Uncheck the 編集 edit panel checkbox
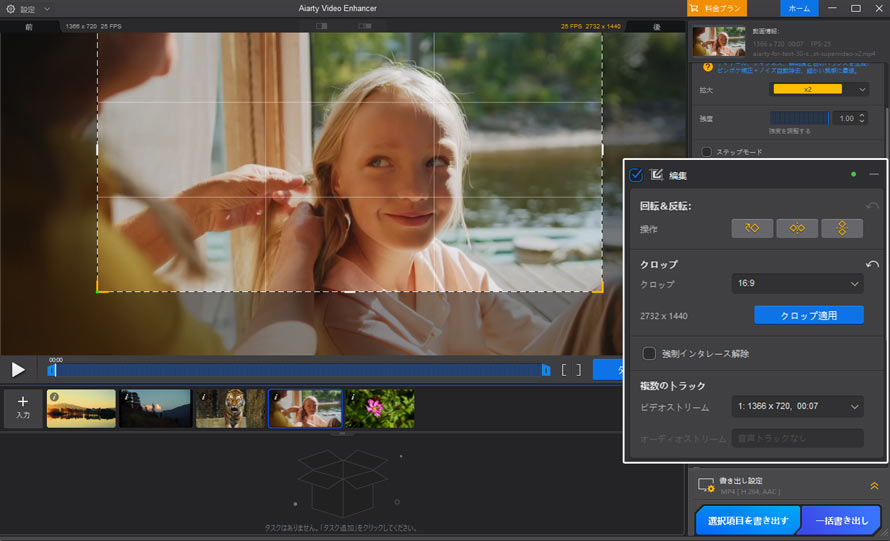This screenshot has width=890, height=541. (636, 175)
